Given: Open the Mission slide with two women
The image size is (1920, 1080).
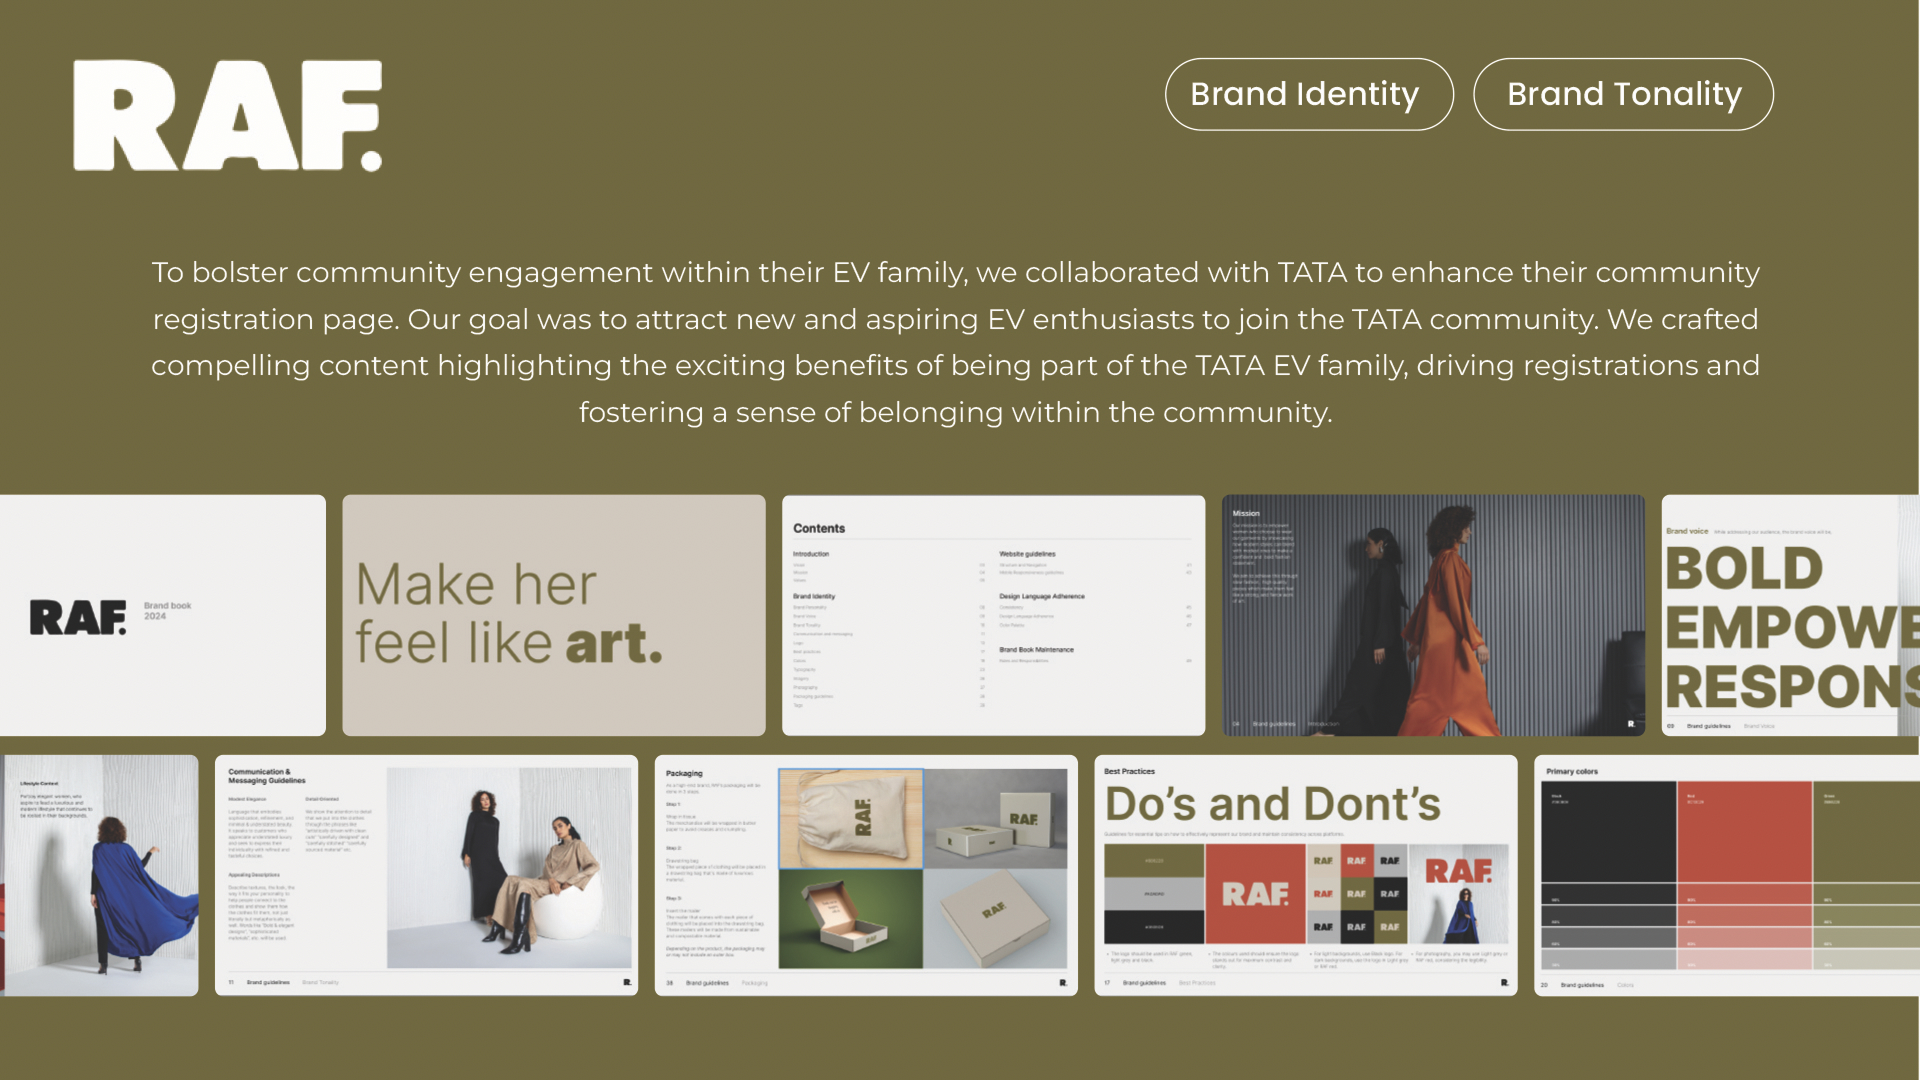Looking at the screenshot, I should [1432, 614].
